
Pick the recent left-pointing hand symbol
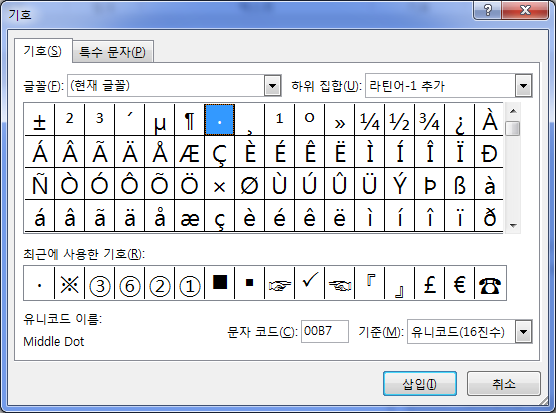coord(339,283)
